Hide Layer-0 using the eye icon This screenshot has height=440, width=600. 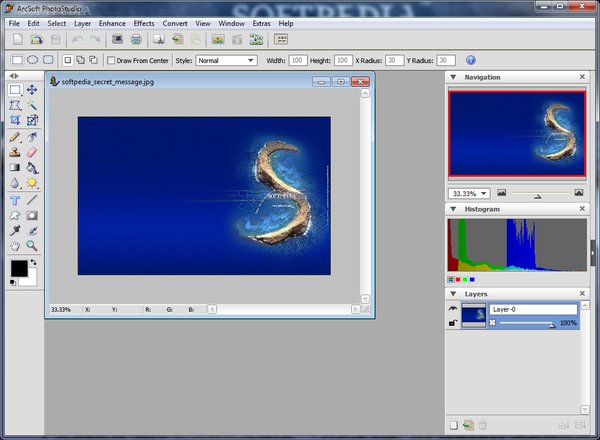pos(453,310)
